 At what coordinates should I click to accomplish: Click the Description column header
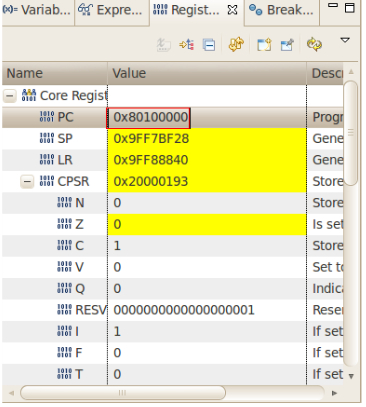[325, 73]
